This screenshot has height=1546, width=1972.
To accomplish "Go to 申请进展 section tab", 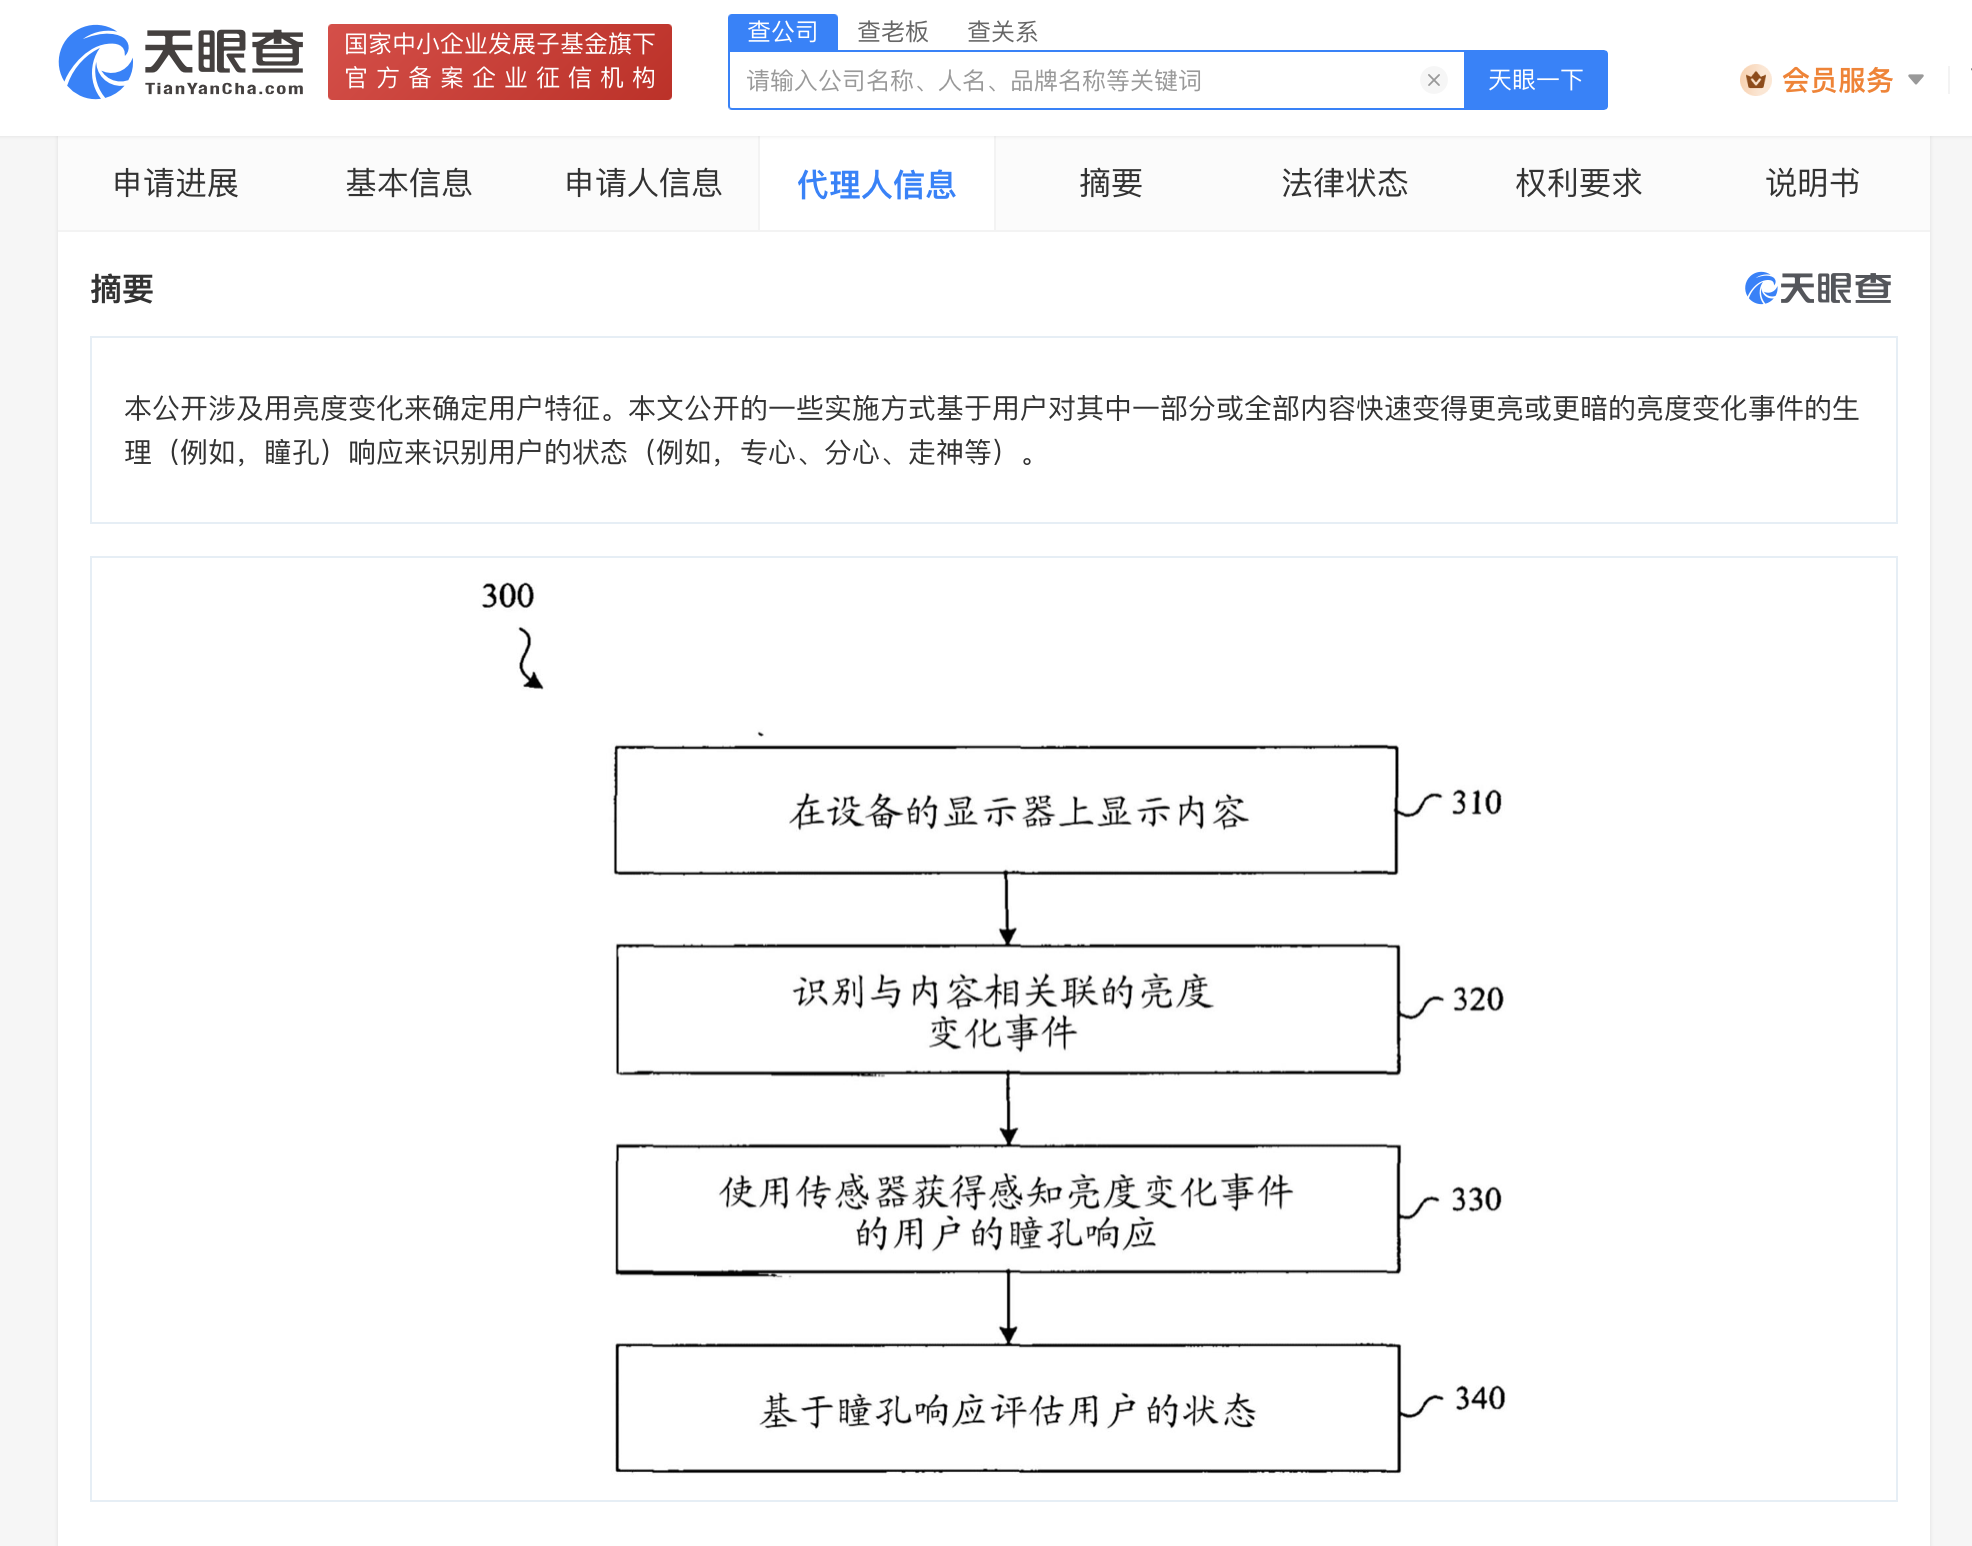I will (176, 184).
